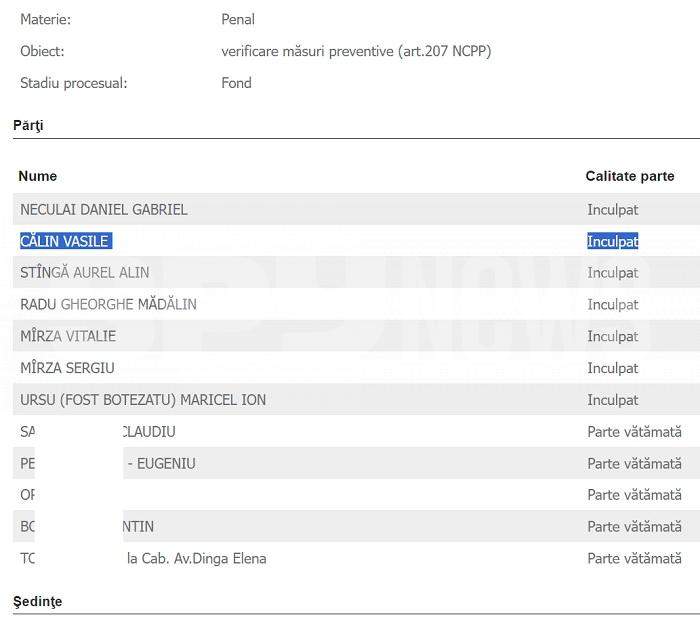Click the Calitate parte column header
This screenshot has width=700, height=617.
pyautogui.click(x=629, y=176)
